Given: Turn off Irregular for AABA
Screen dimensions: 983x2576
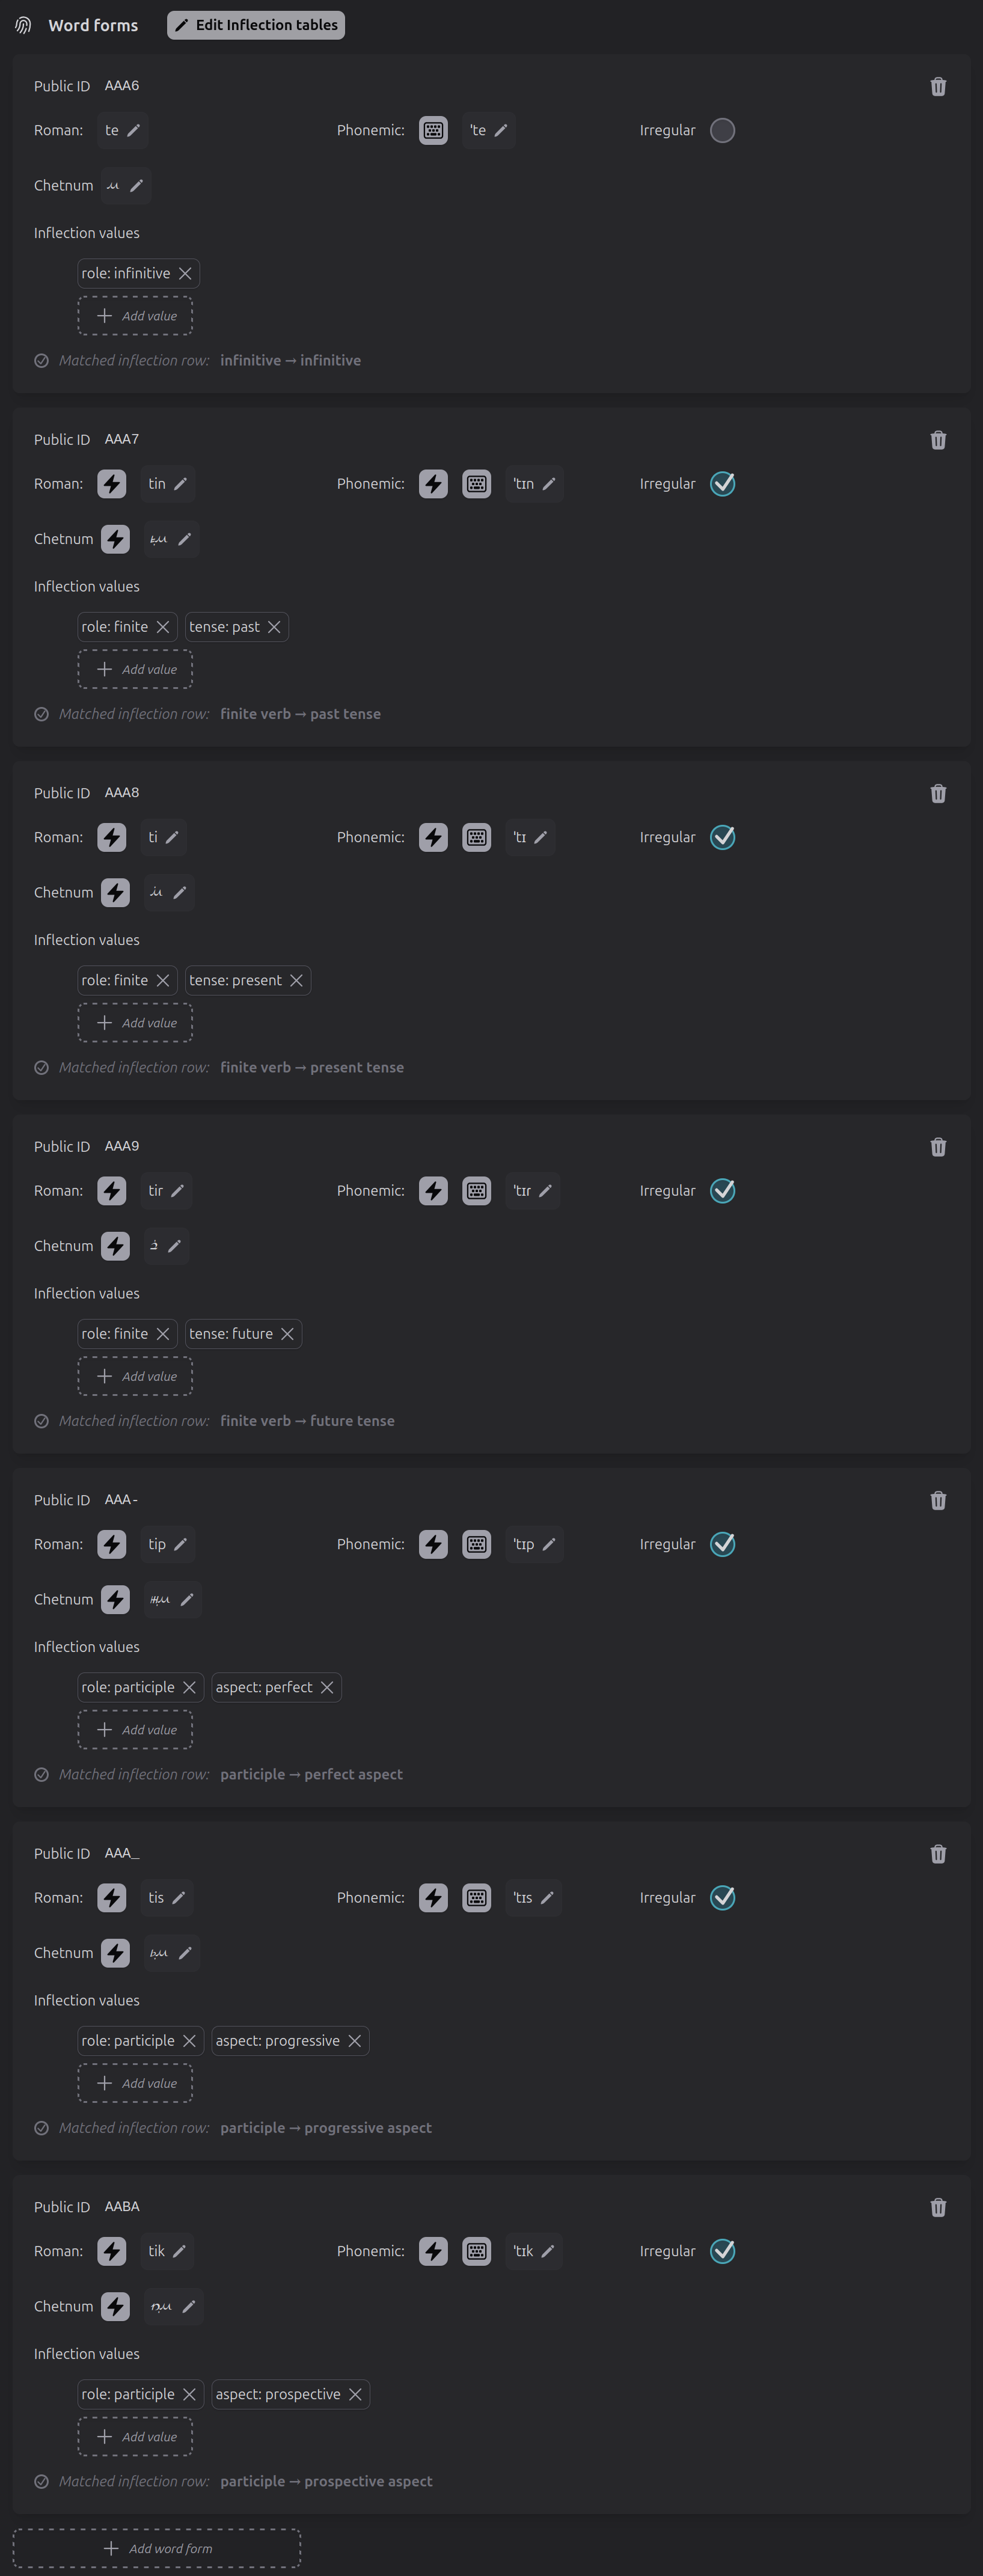Looking at the screenshot, I should pos(722,2251).
